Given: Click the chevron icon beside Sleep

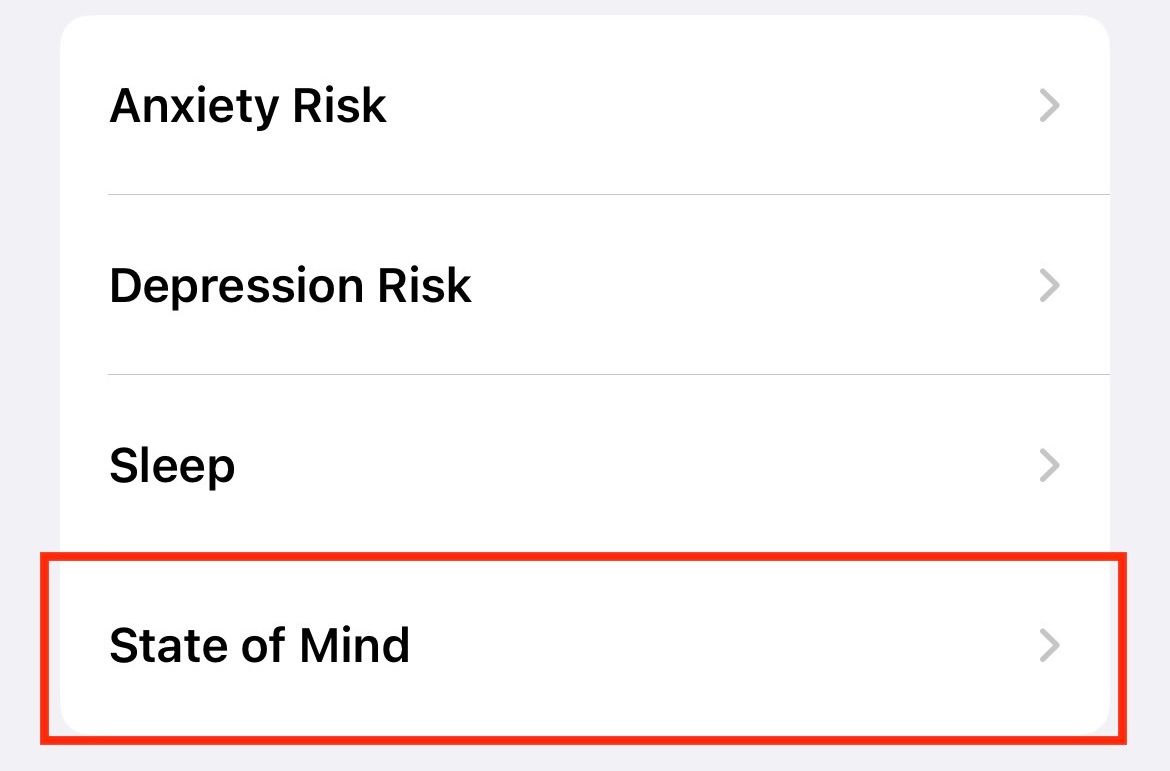Looking at the screenshot, I should (x=1049, y=466).
